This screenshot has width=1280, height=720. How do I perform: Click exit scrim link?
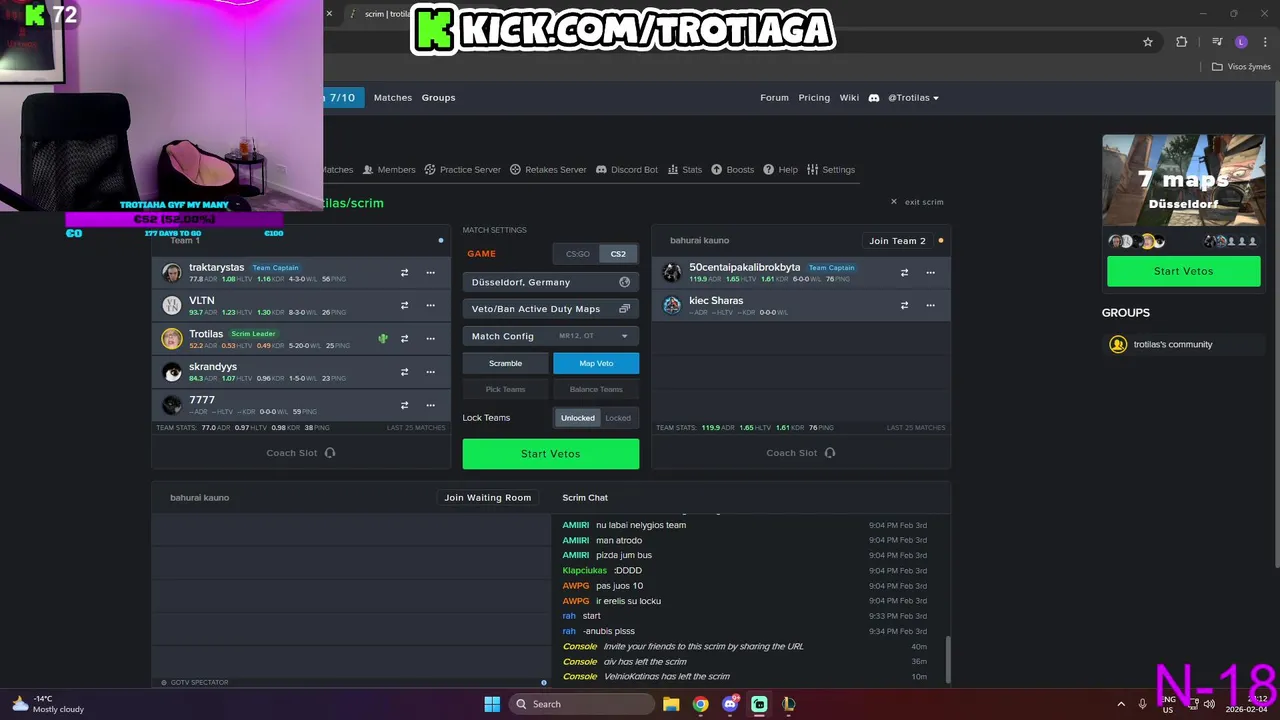[917, 202]
